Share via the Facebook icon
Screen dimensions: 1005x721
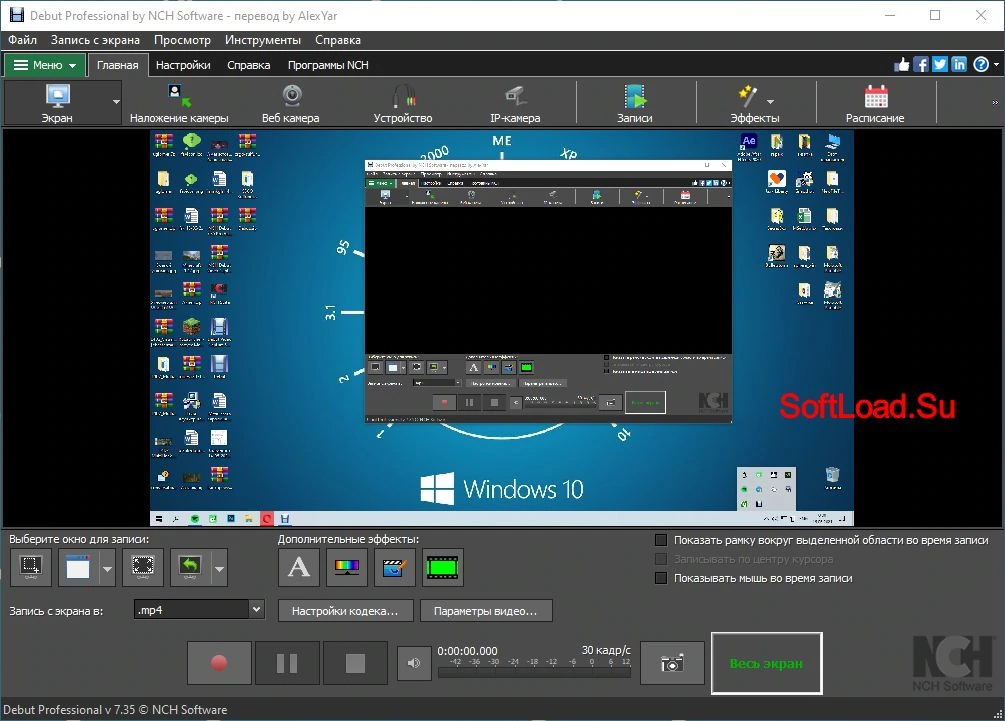coord(921,65)
